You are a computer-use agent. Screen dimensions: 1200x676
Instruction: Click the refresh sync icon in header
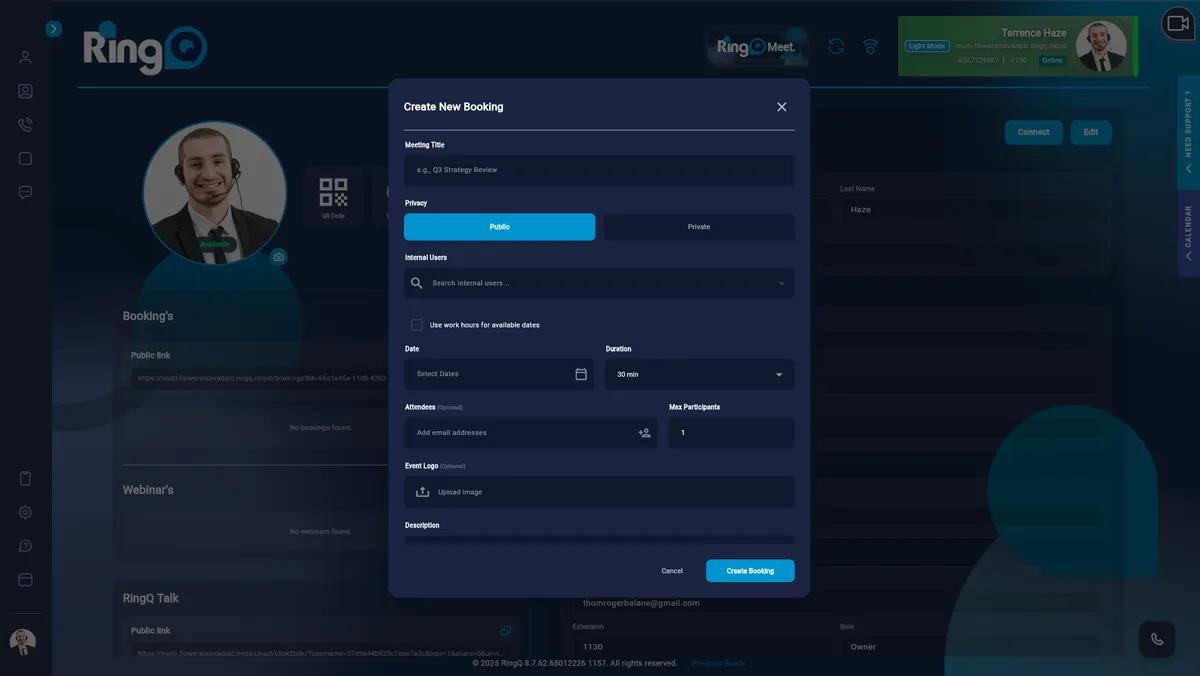point(836,46)
